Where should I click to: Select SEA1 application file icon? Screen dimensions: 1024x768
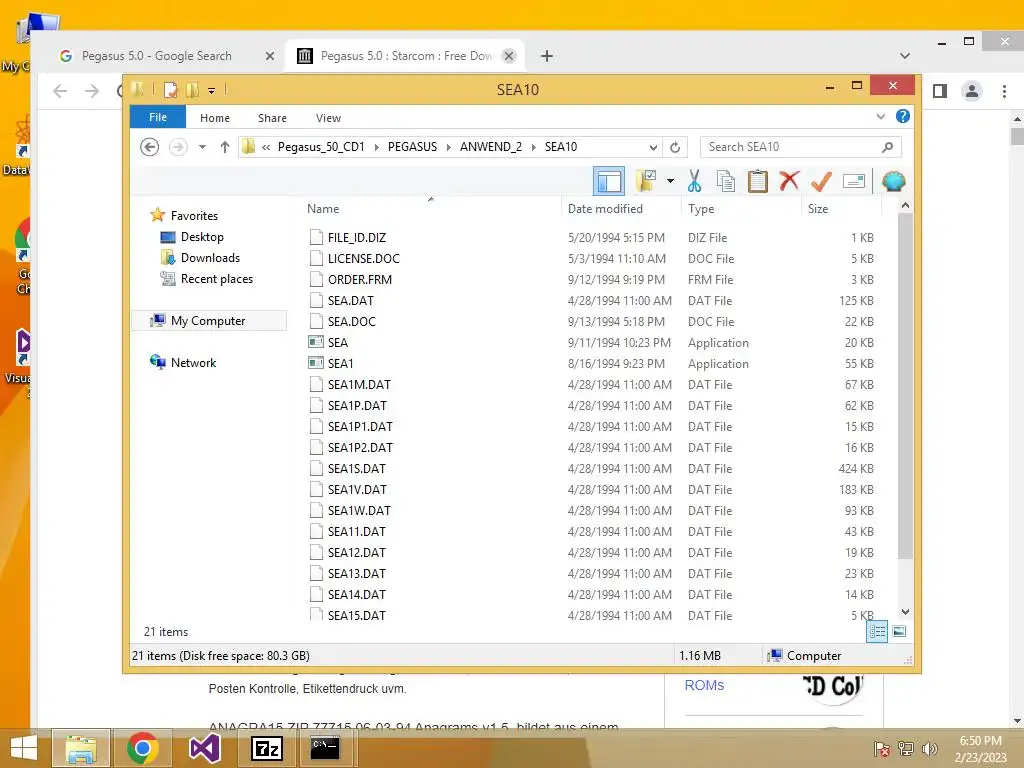coord(316,363)
